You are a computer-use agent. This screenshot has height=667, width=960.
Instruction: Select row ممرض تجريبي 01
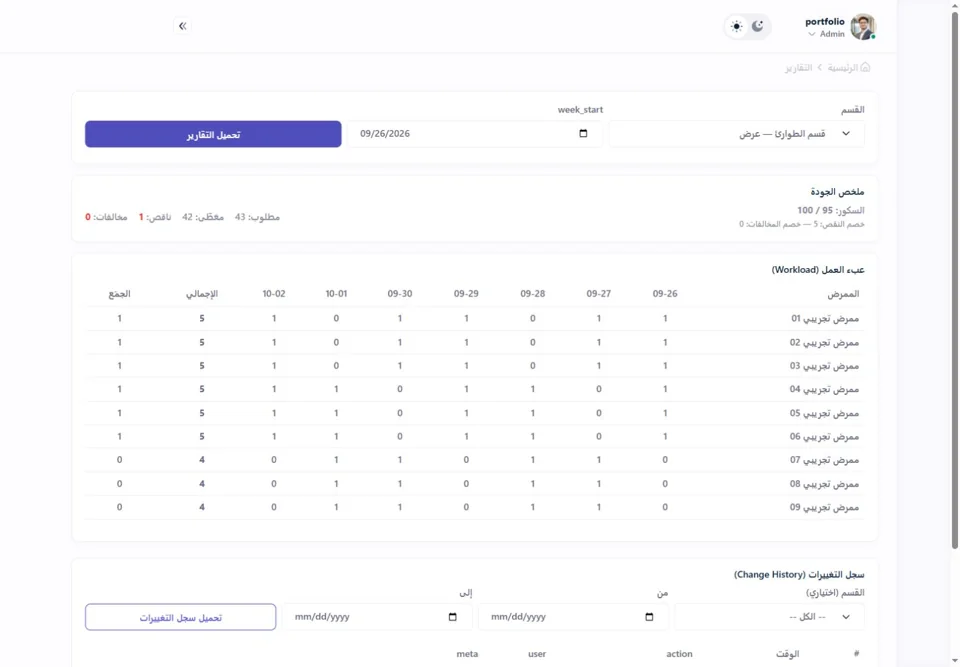click(x=475, y=318)
